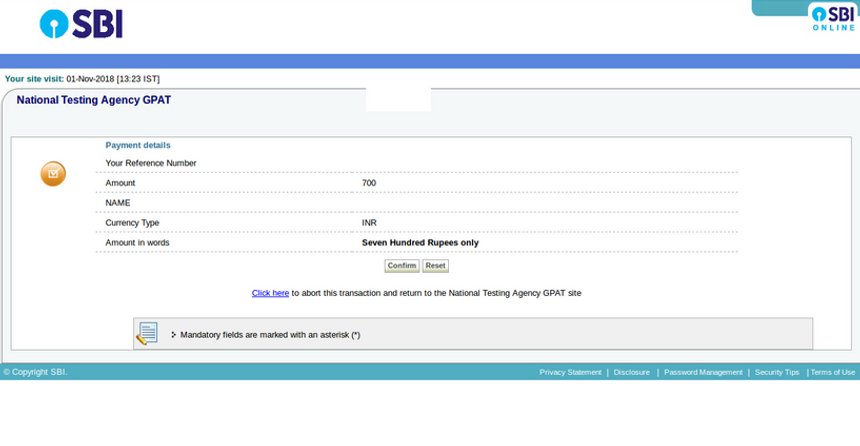The width and height of the screenshot is (860, 446).
Task: Click the SBI logo at top left
Action: click(81, 24)
